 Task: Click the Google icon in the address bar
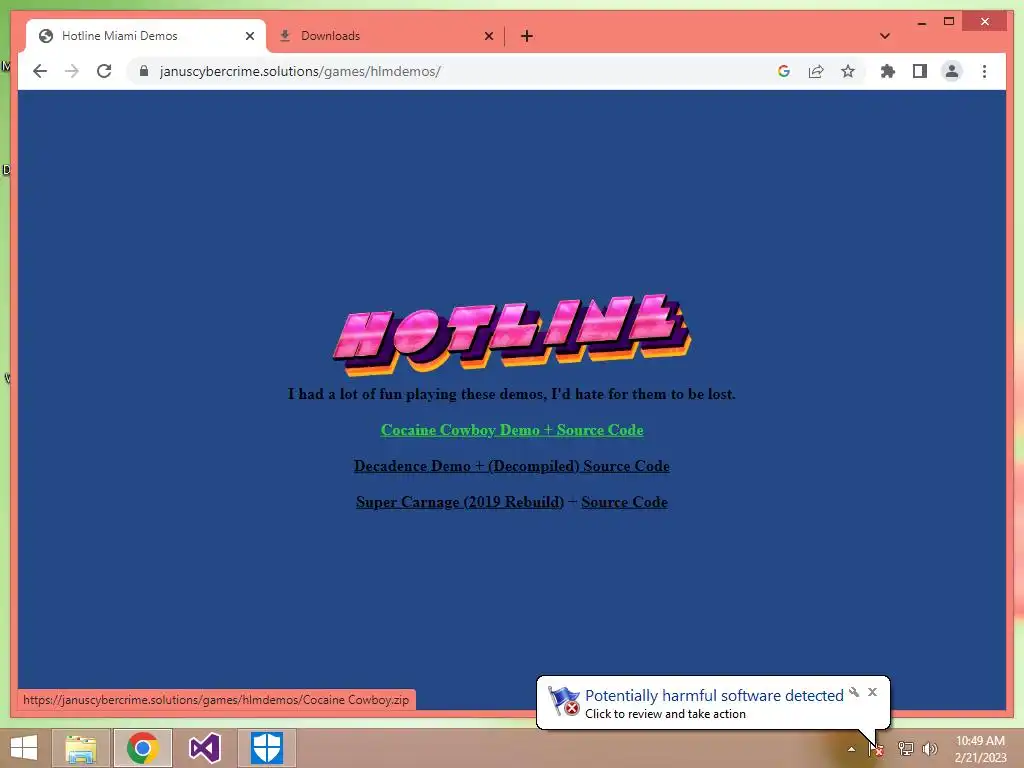point(784,71)
